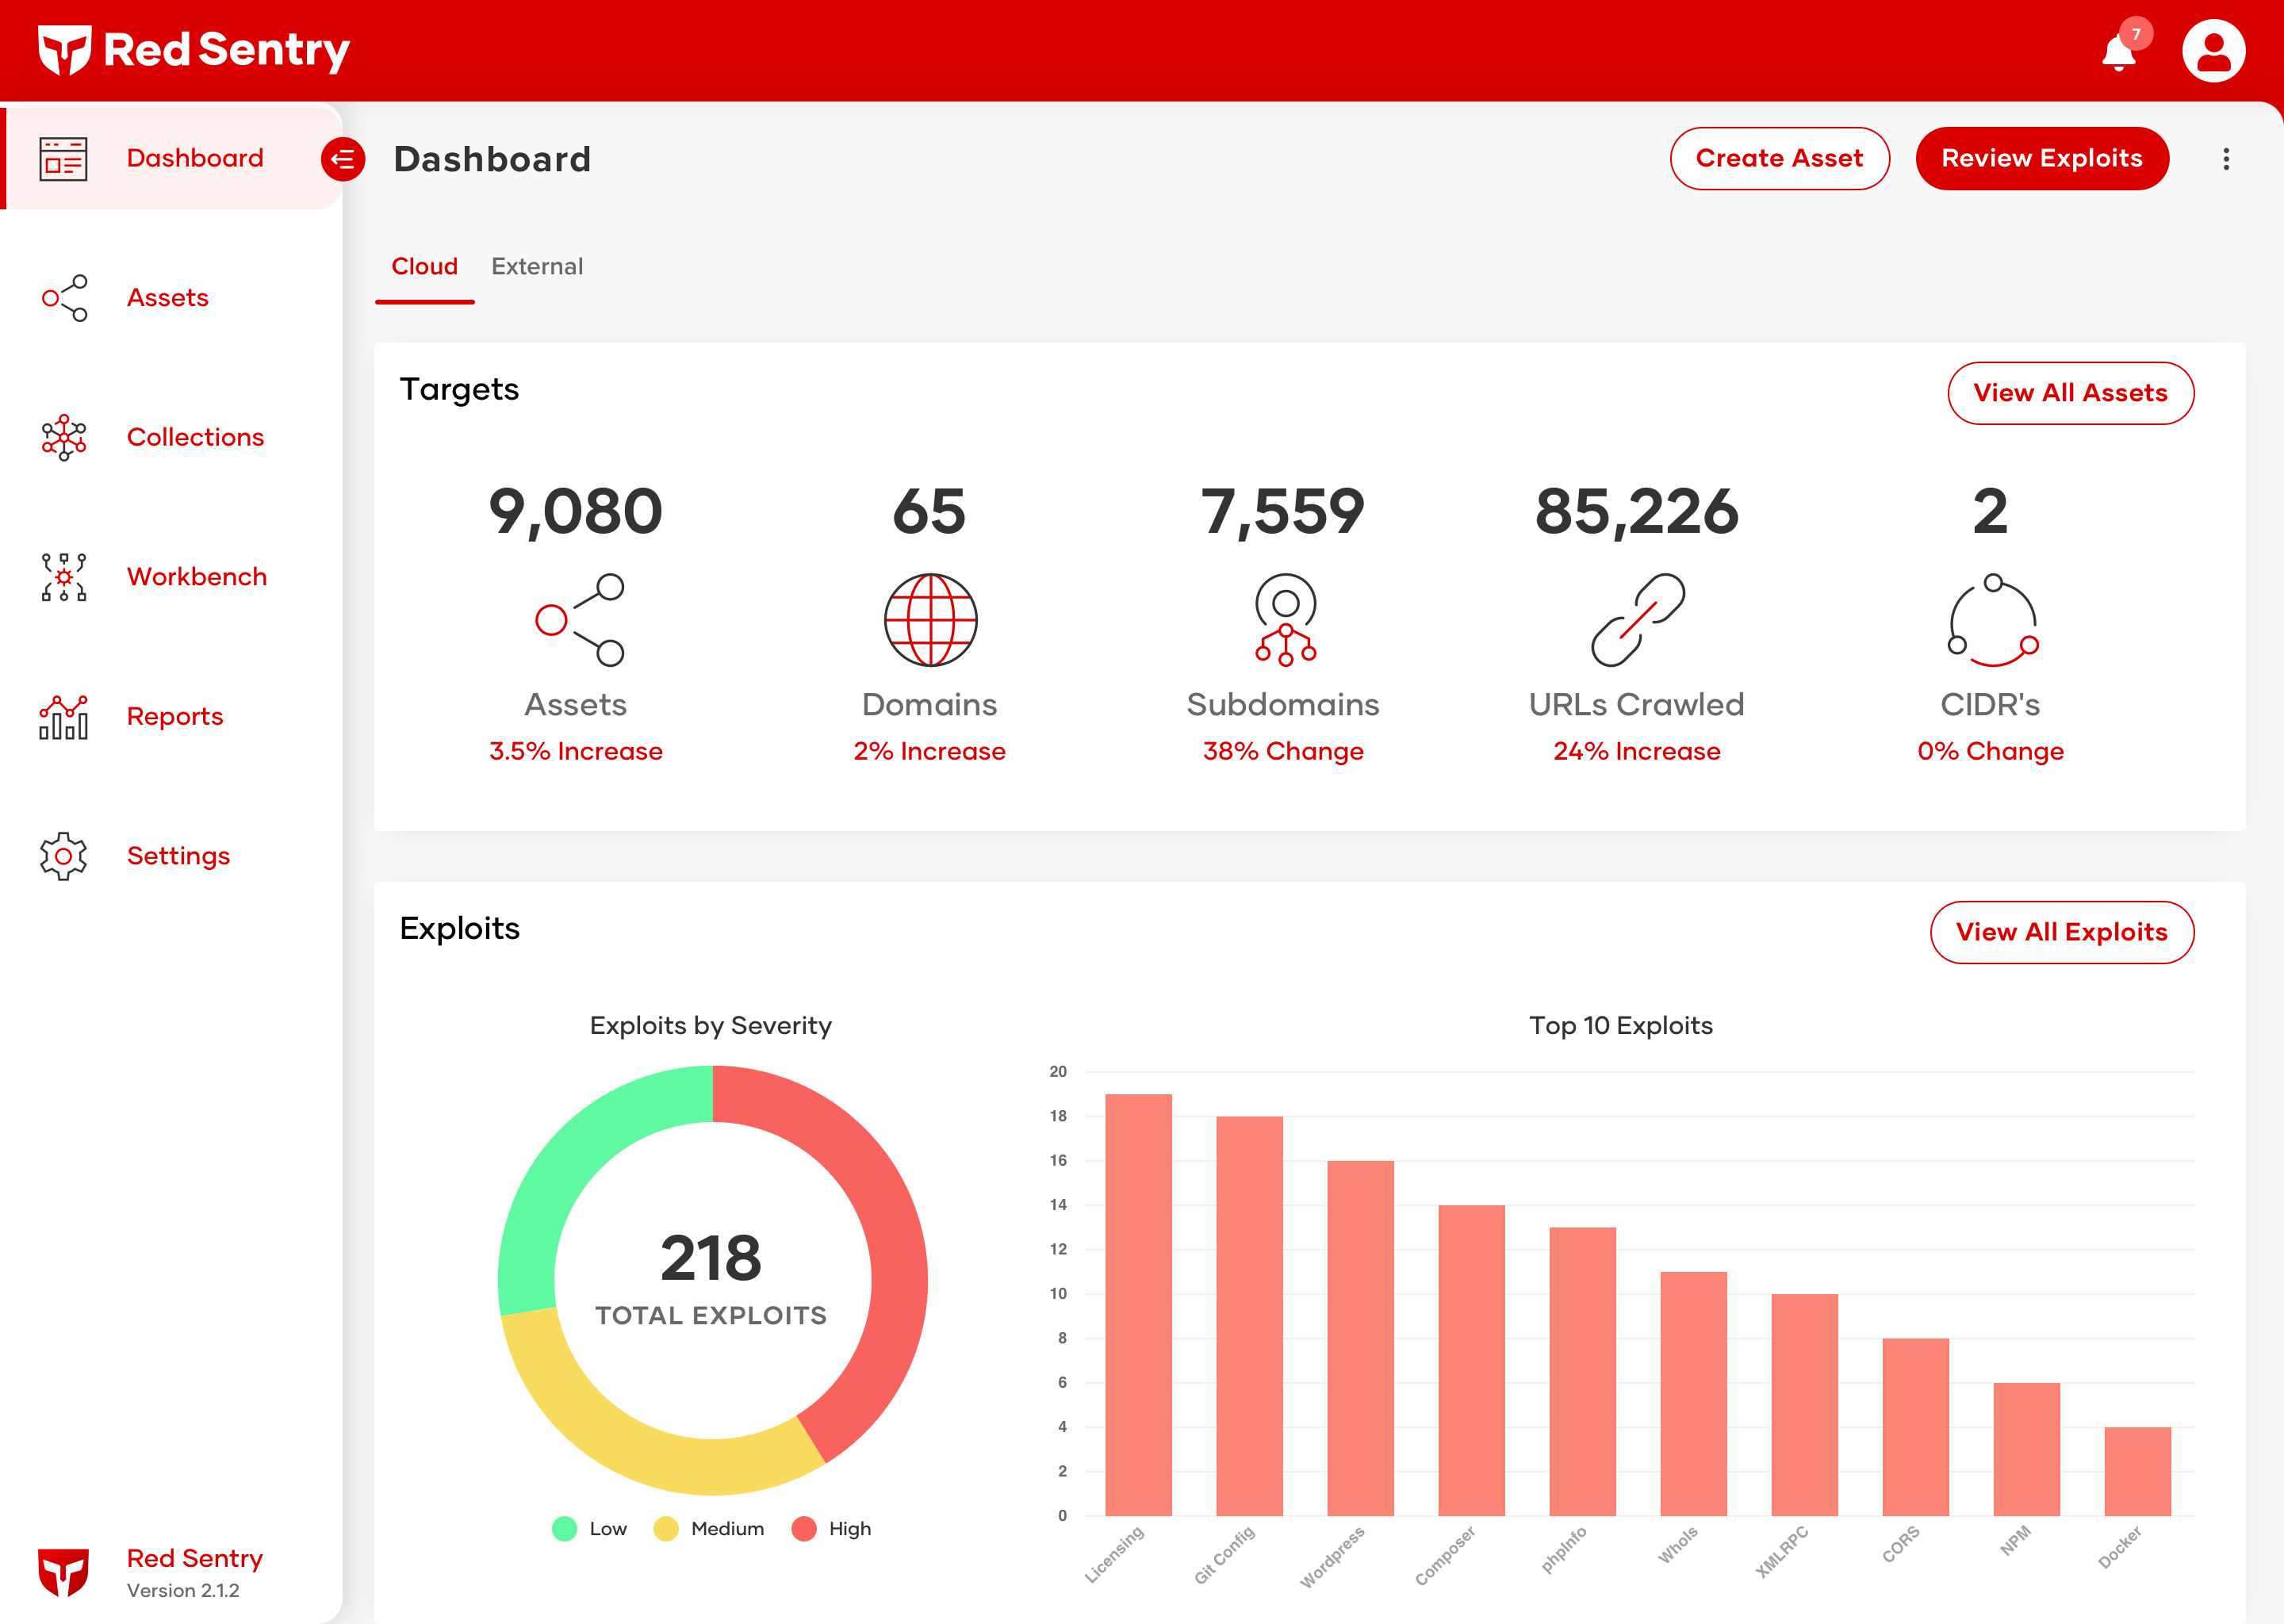Screen dimensions: 2284x1624
Task: Open Review Exploits
Action: tap(2042, 157)
